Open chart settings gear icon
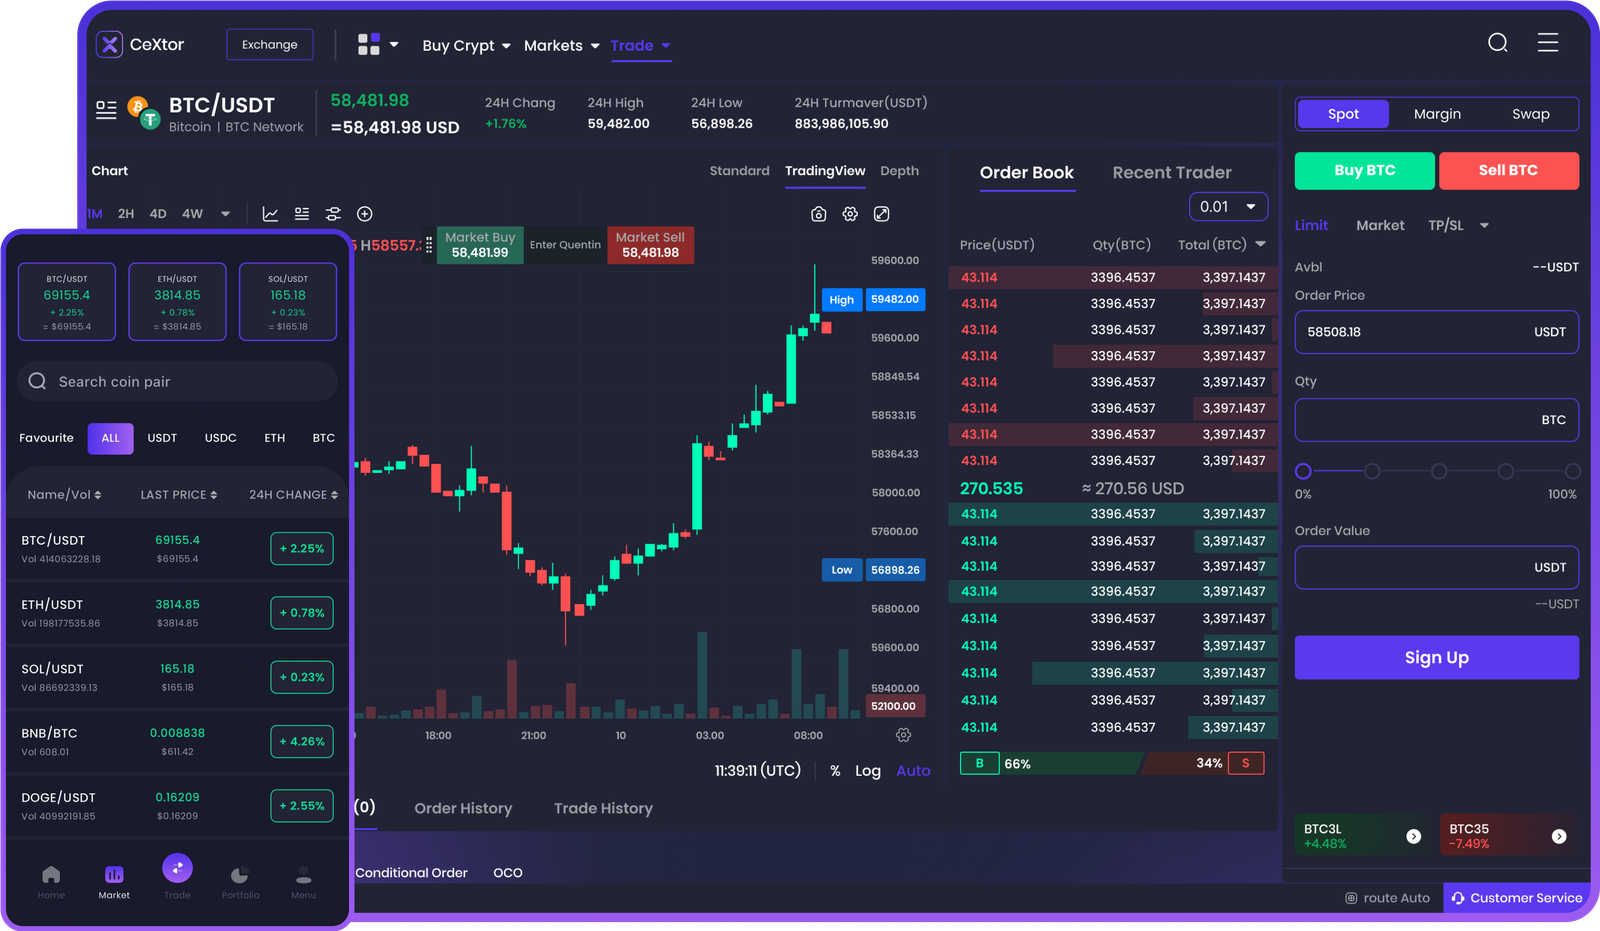Image resolution: width=1600 pixels, height=931 pixels. [850, 214]
